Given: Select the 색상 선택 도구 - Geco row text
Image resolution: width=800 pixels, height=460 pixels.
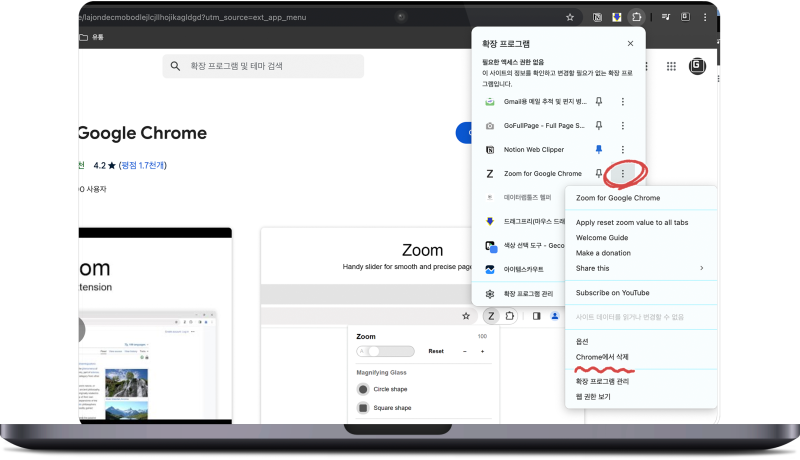Looking at the screenshot, I should 534,245.
